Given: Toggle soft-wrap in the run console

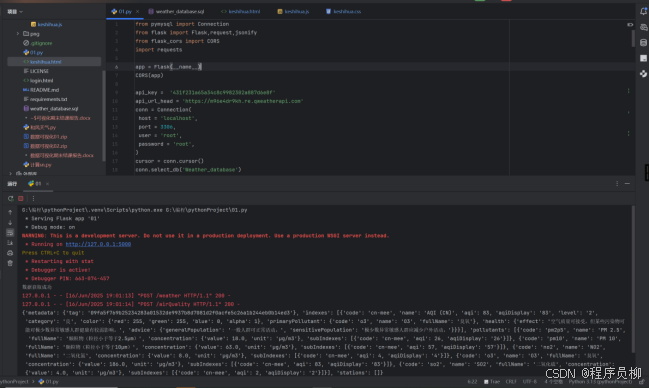Looking at the screenshot, I should [x=10, y=233].
